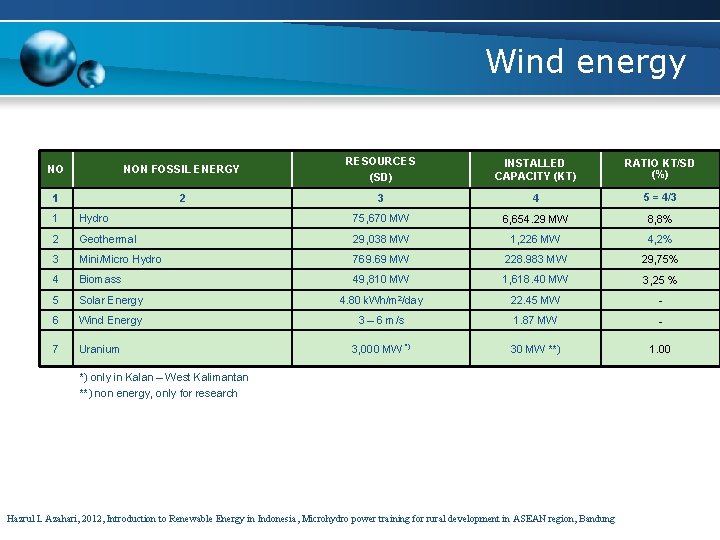Click the "Solar Energy" row label
This screenshot has width=720, height=540.
(111, 300)
